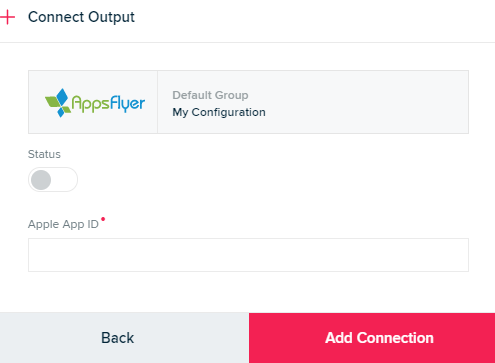Select the My Configuration name
Viewport: 495px width, 363px height.
219,112
